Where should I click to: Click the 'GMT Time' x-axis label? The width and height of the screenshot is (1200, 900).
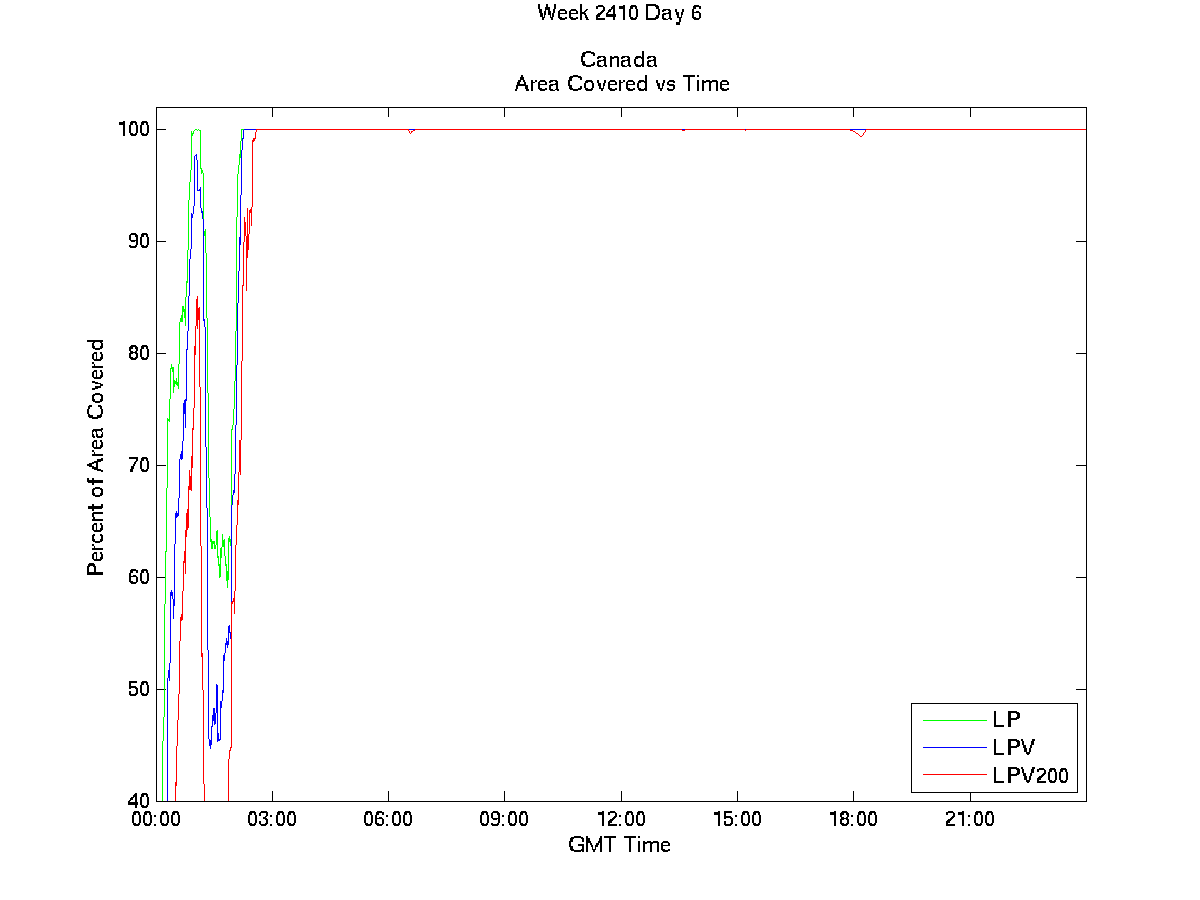619,845
